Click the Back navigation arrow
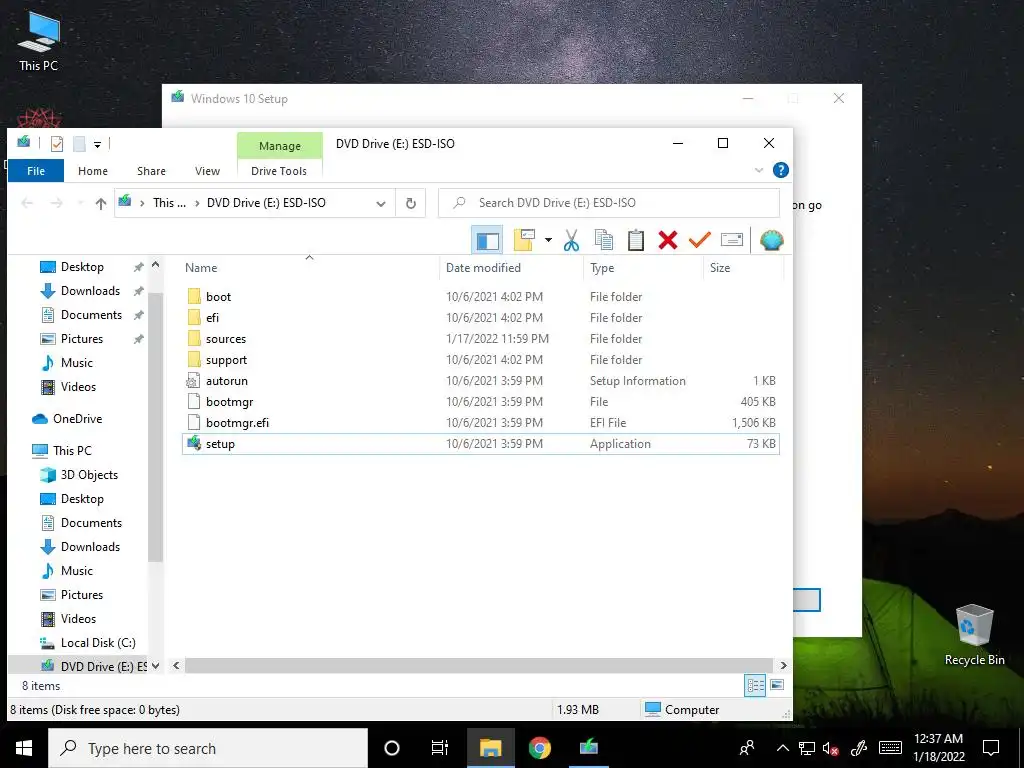The image size is (1024, 768). click(27, 203)
